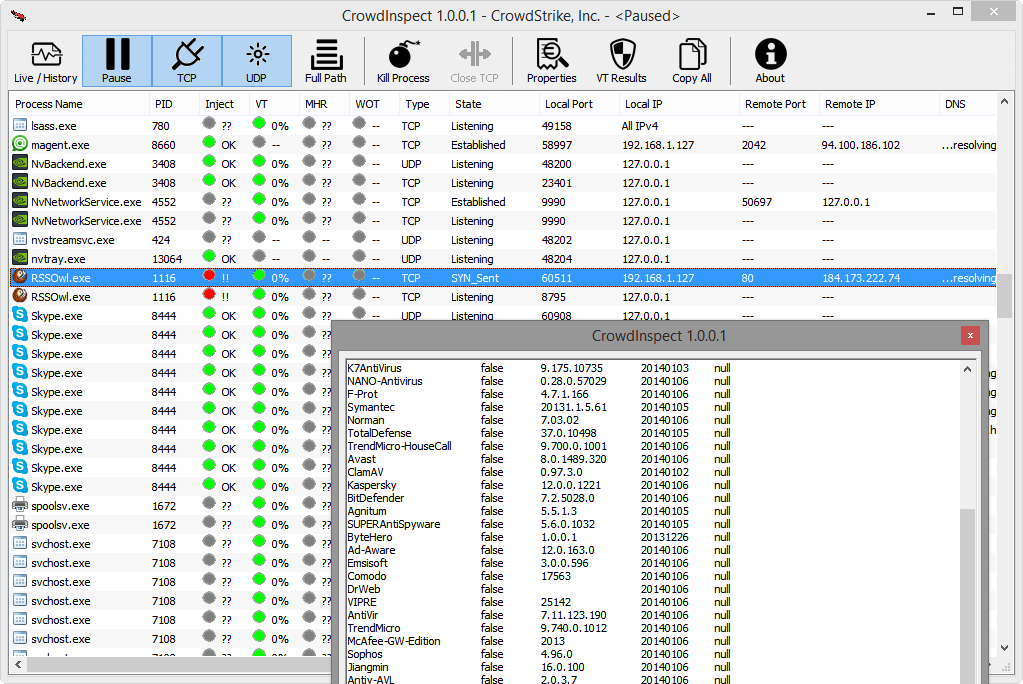This screenshot has height=684, width=1023.
Task: Toggle the UDP connections filter
Action: [257, 61]
